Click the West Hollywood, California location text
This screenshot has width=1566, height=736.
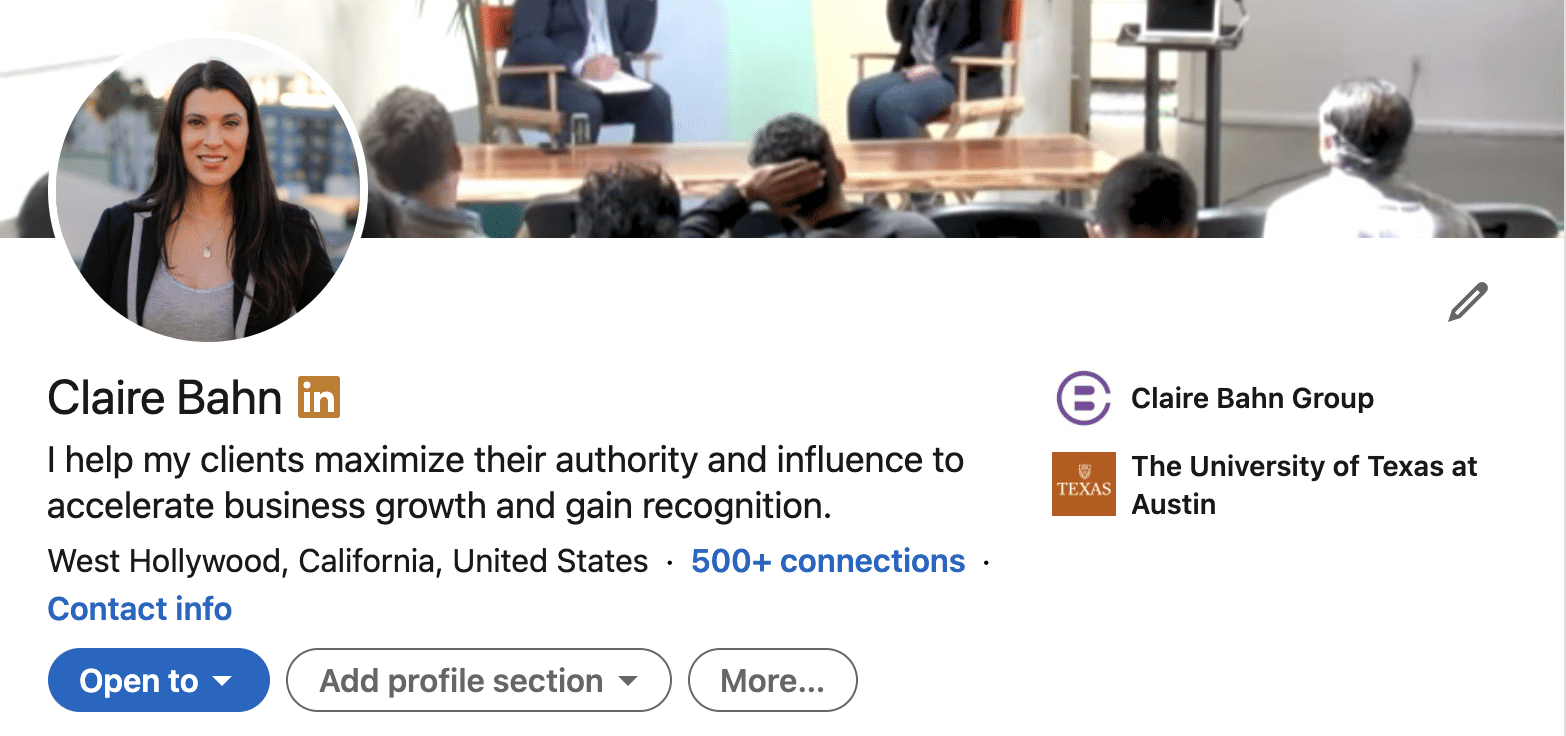coord(348,561)
